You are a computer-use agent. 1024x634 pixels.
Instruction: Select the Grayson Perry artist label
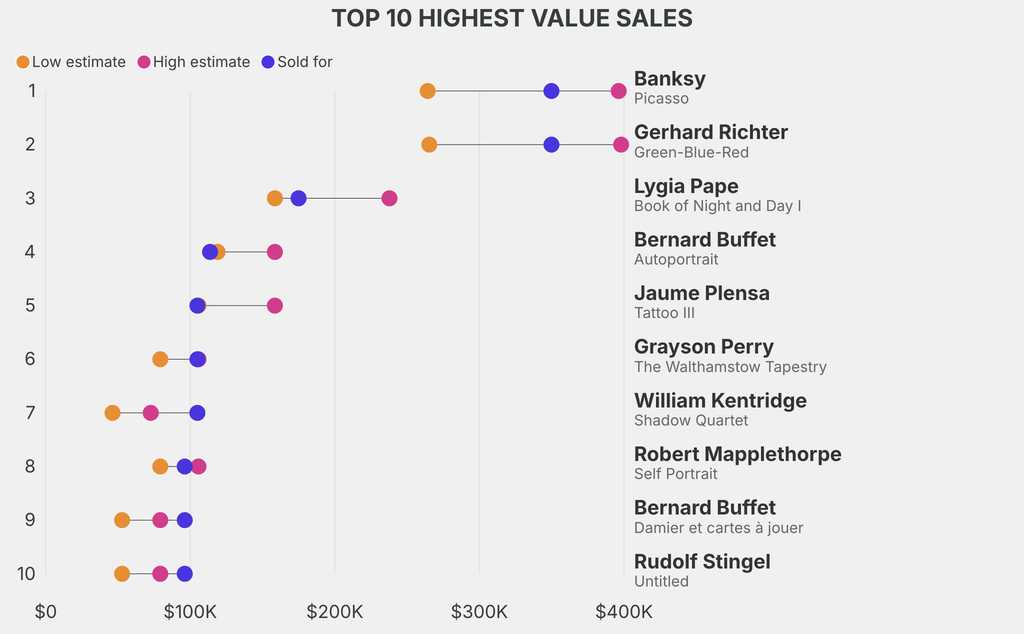(703, 347)
